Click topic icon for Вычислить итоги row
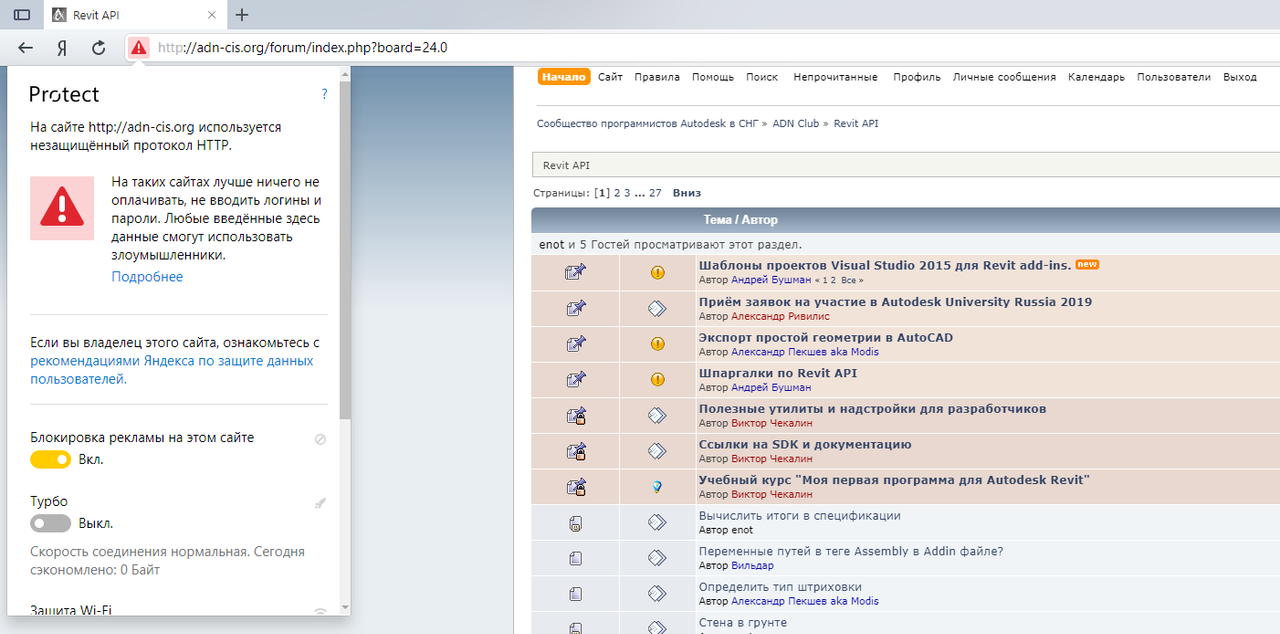 tap(575, 523)
